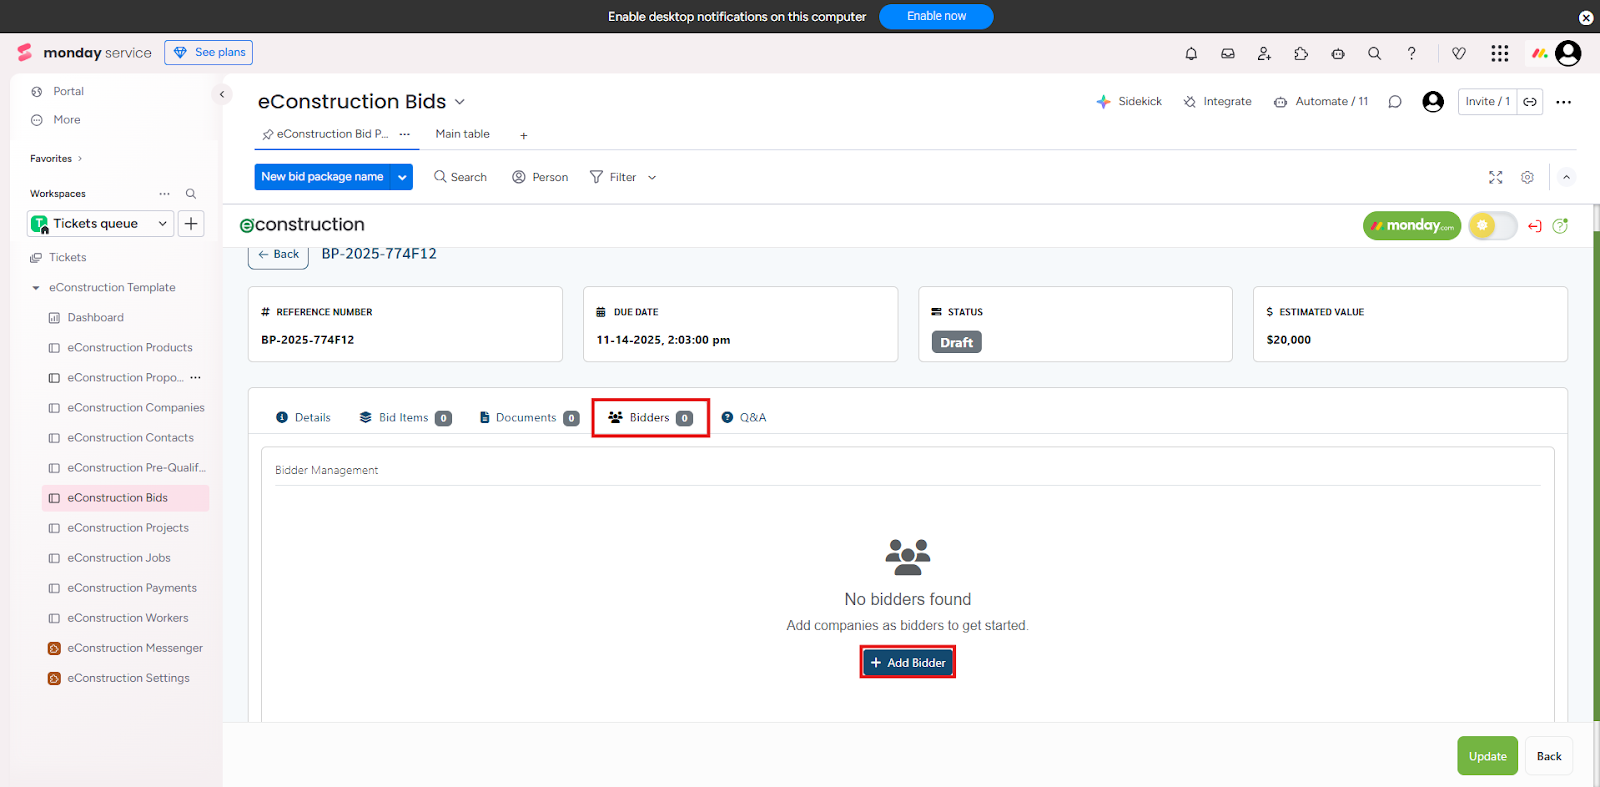Collapse the board header with chevron
Viewport: 1600px width, 787px height.
[x=1566, y=177]
